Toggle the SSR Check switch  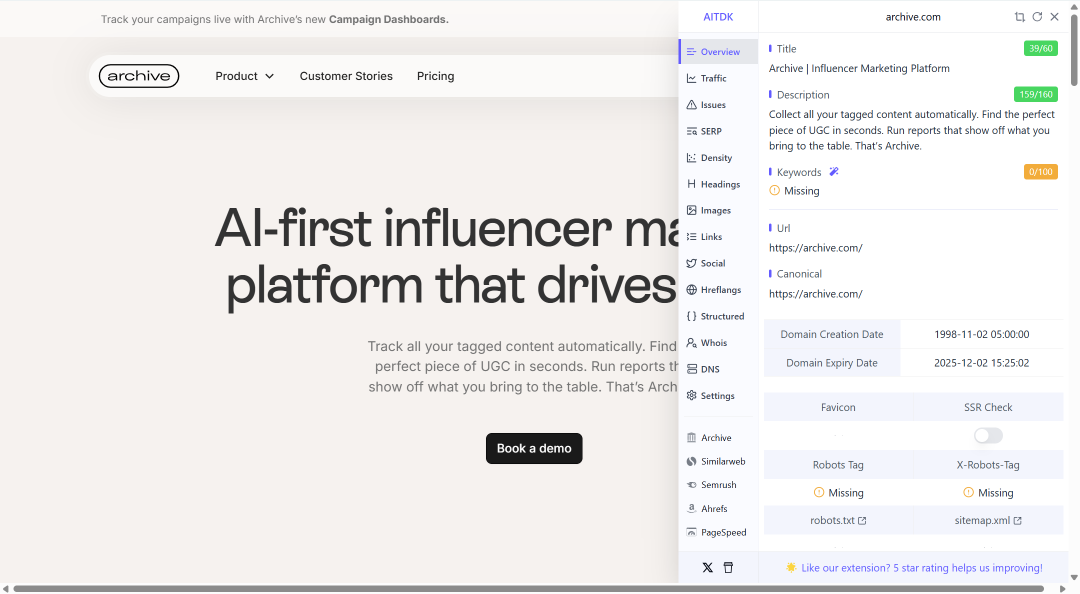pos(988,436)
